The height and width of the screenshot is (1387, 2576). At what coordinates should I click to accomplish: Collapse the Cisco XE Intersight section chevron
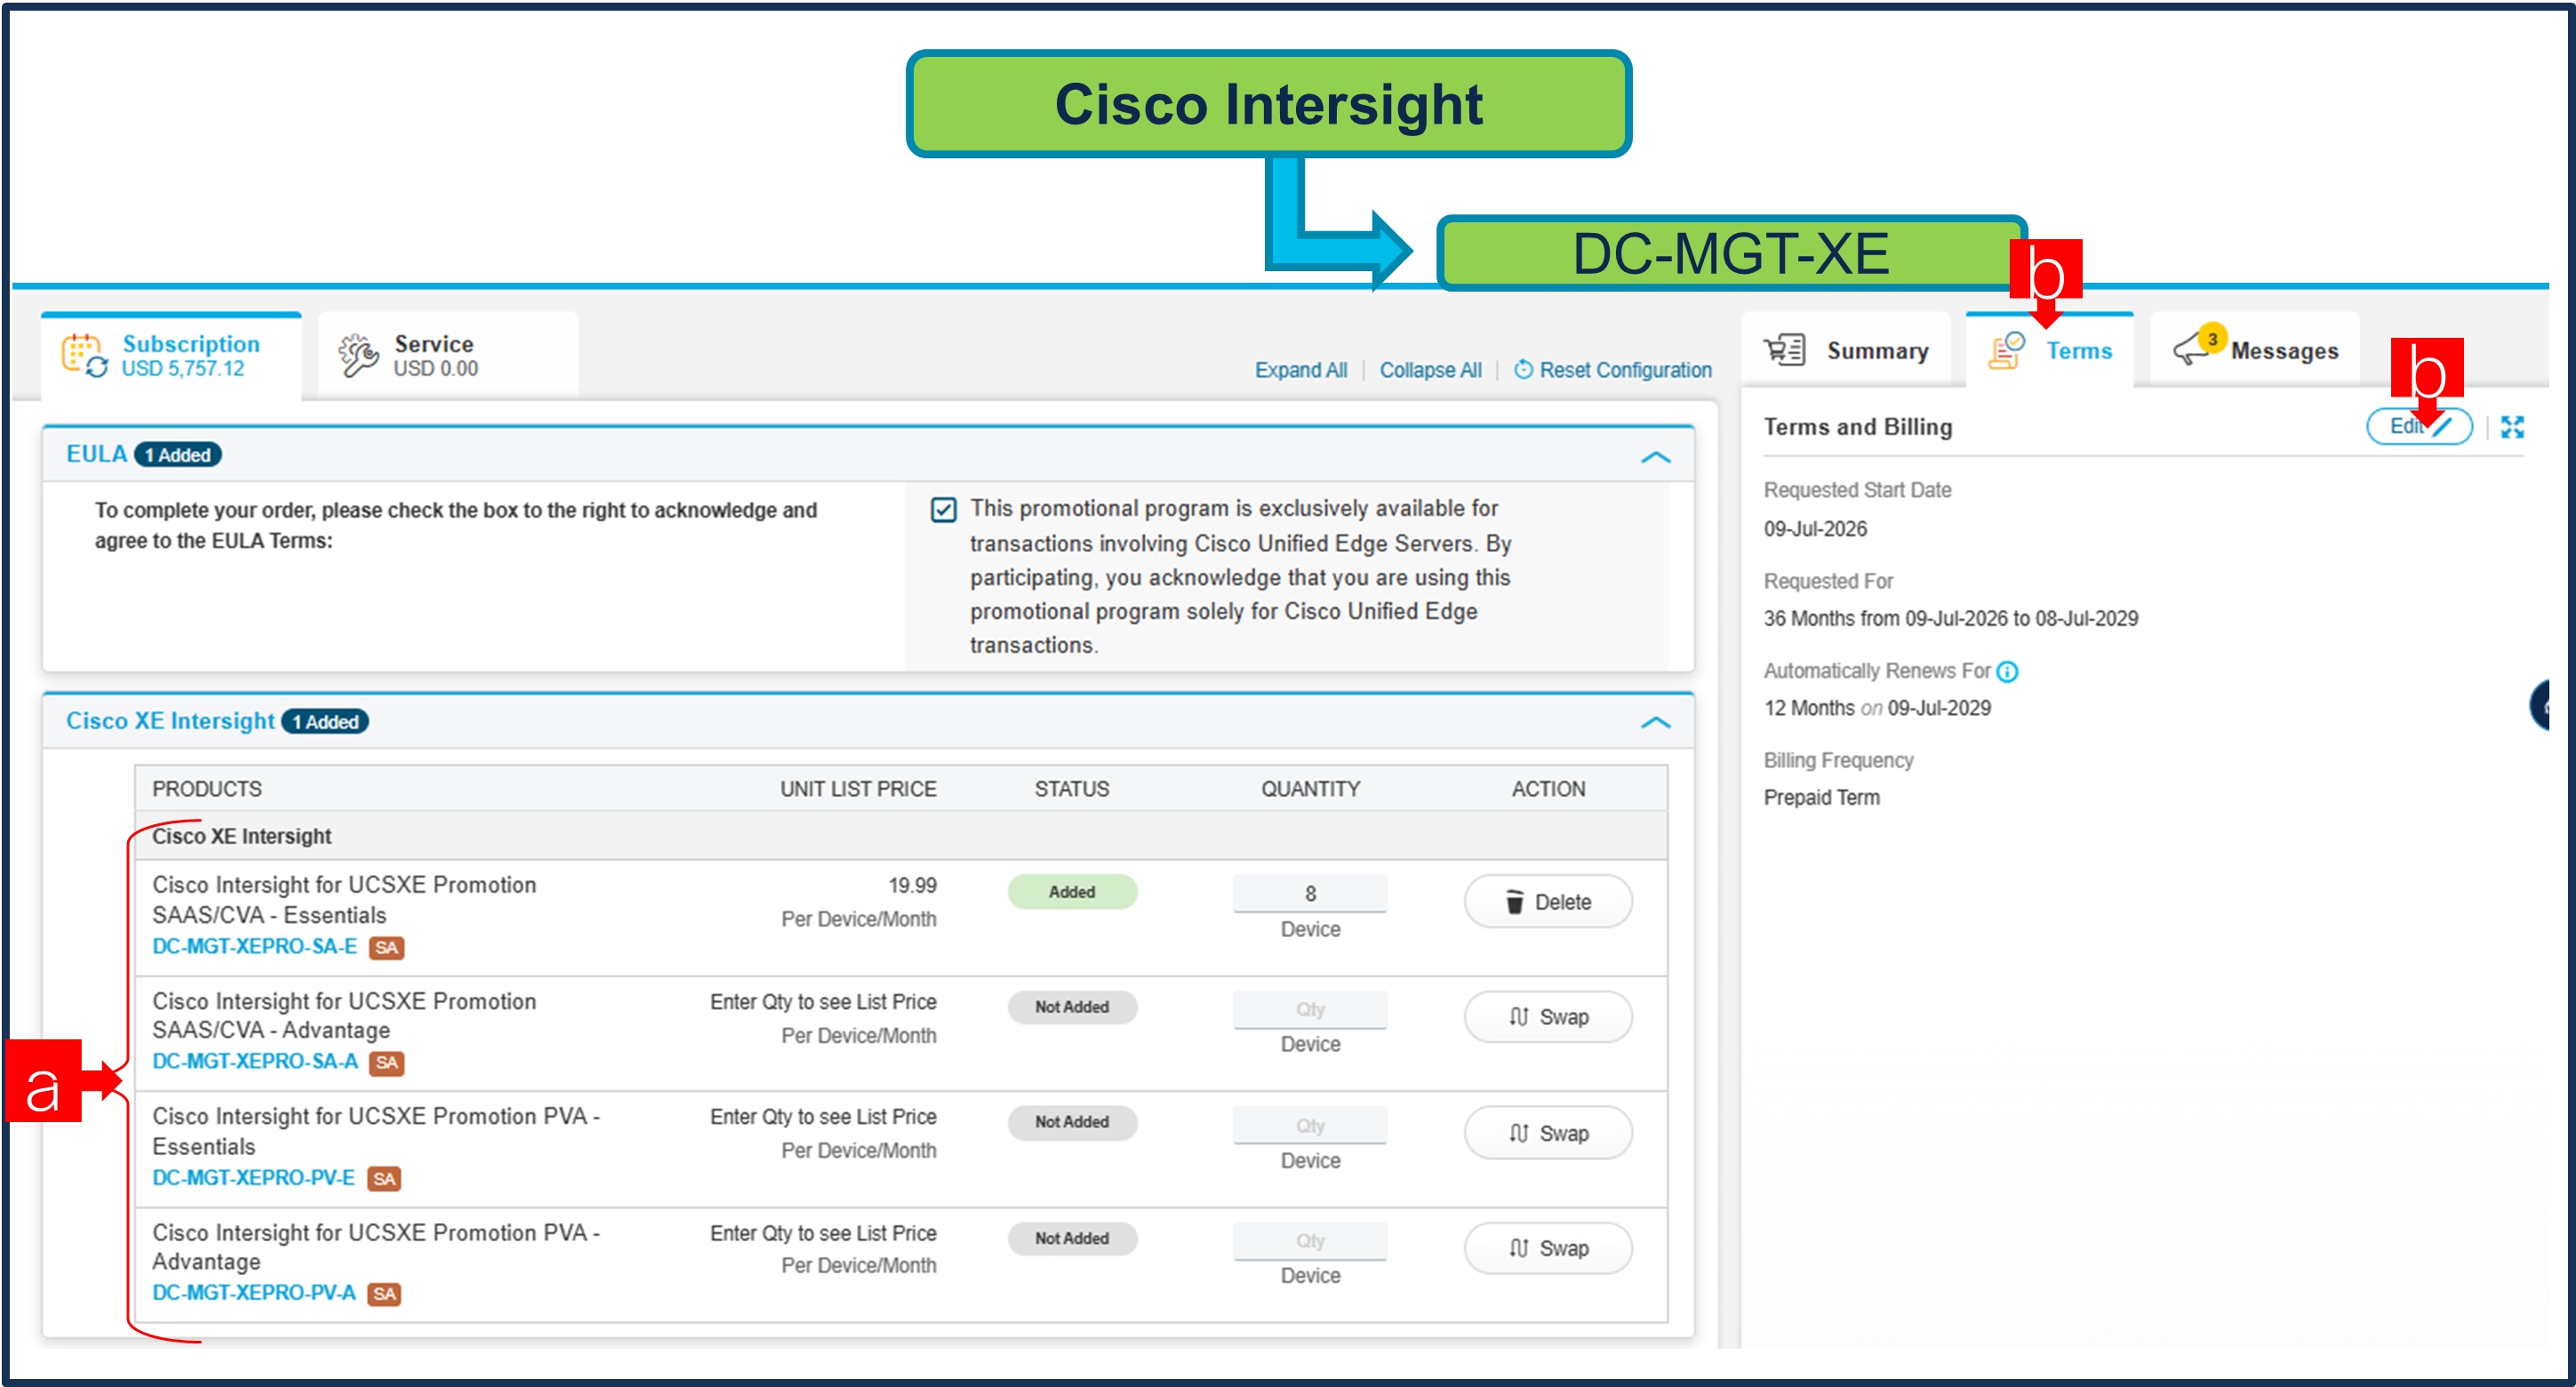click(1655, 722)
